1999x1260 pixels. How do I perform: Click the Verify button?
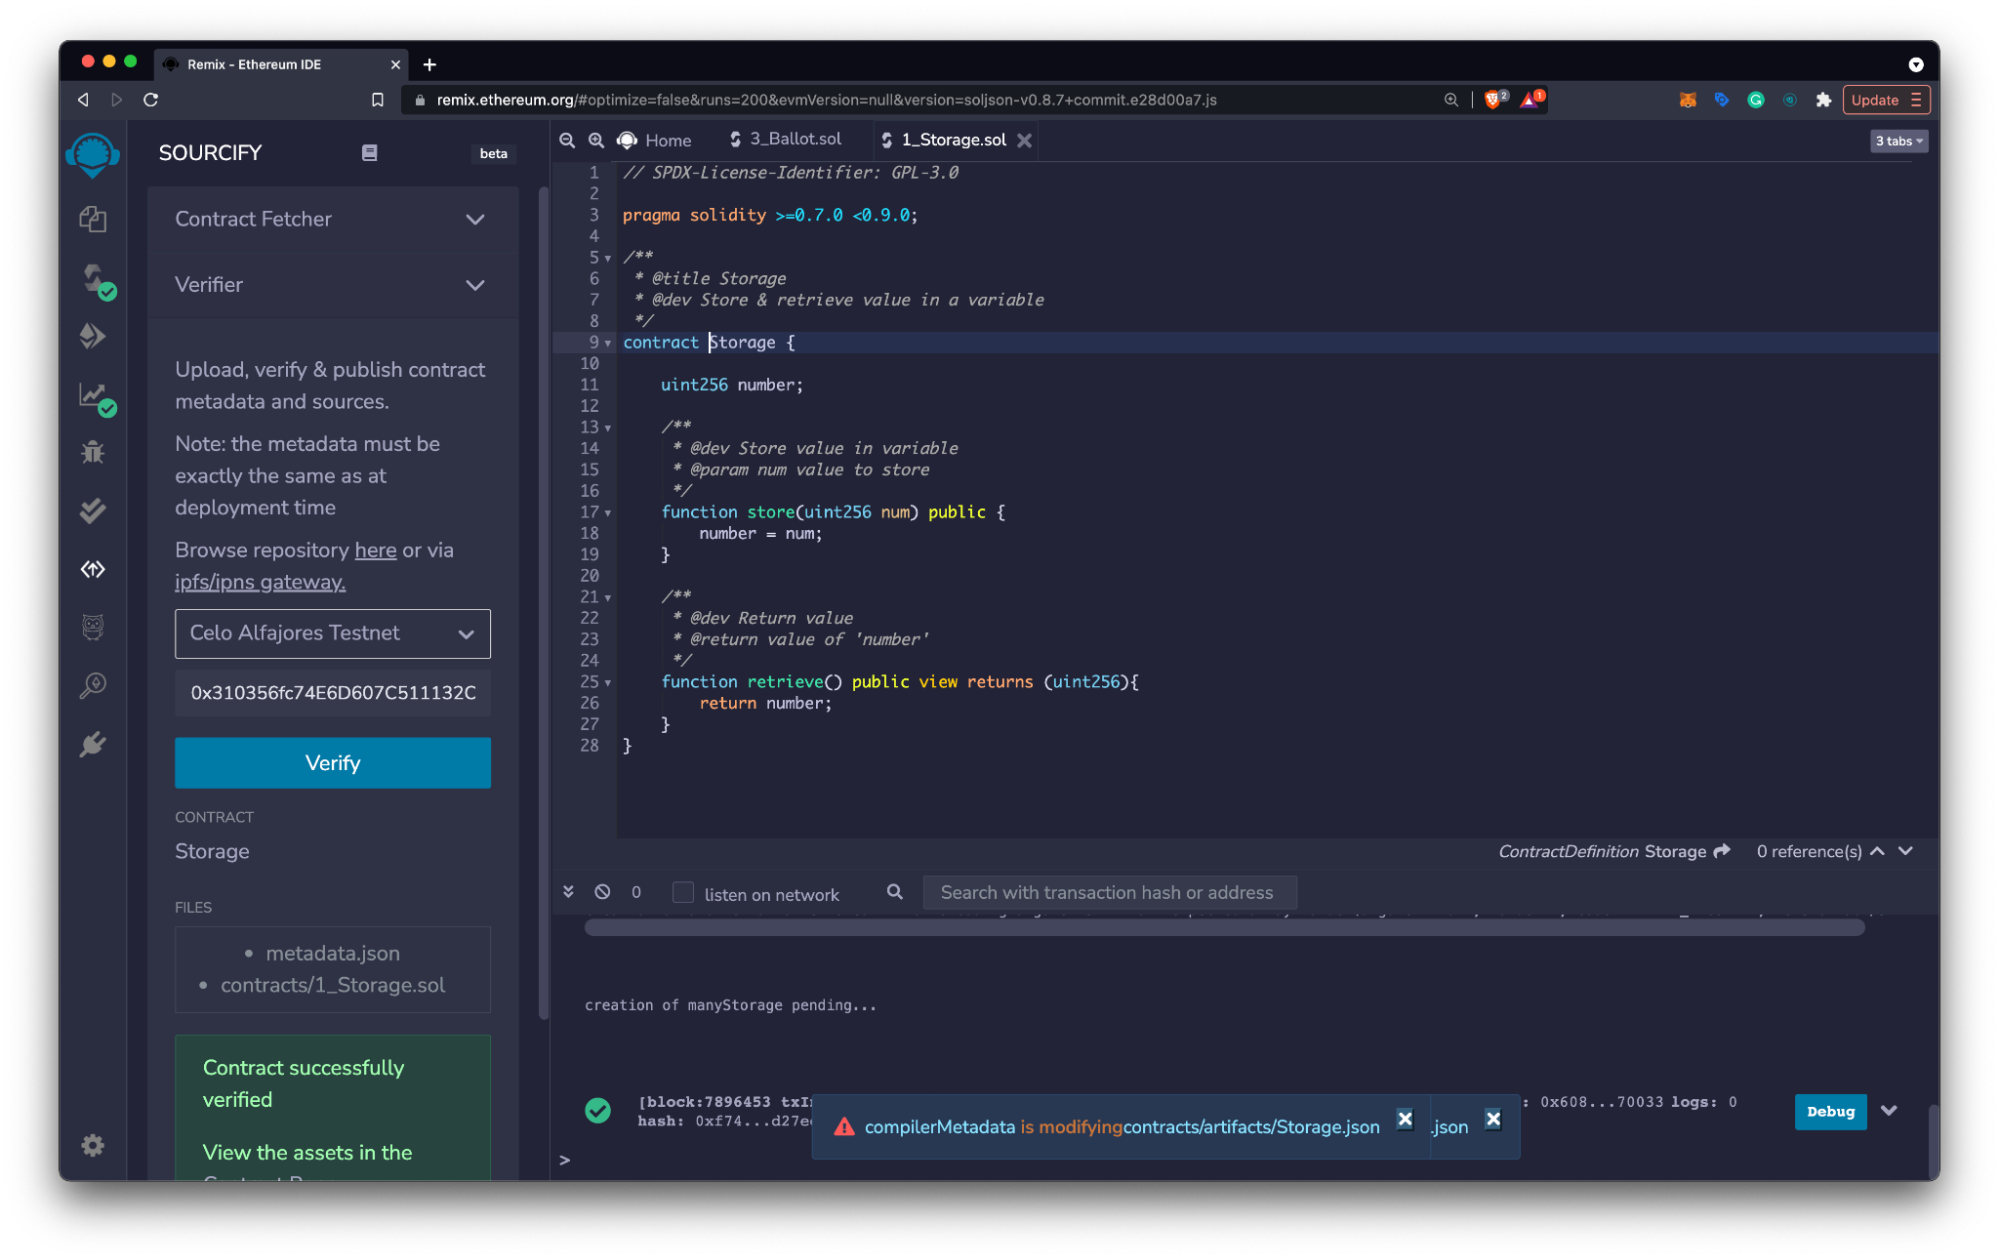pyautogui.click(x=331, y=762)
